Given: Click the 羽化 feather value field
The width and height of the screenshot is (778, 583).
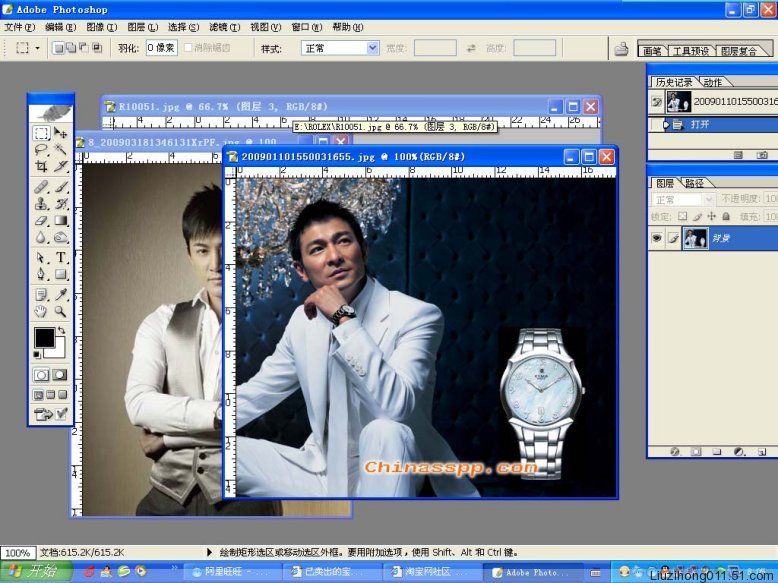Looking at the screenshot, I should click(162, 48).
